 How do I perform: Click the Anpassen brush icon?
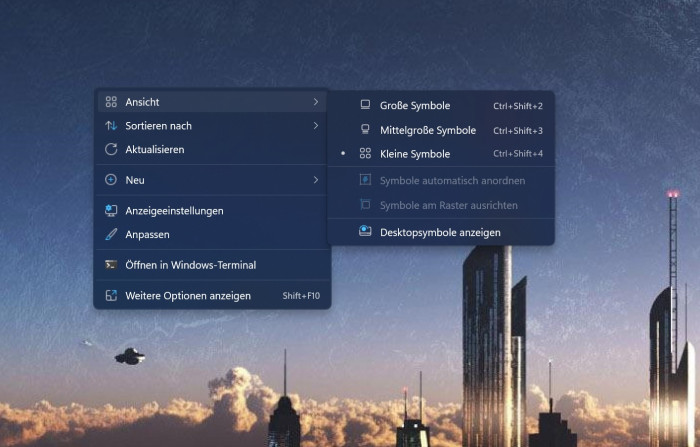[x=111, y=234]
